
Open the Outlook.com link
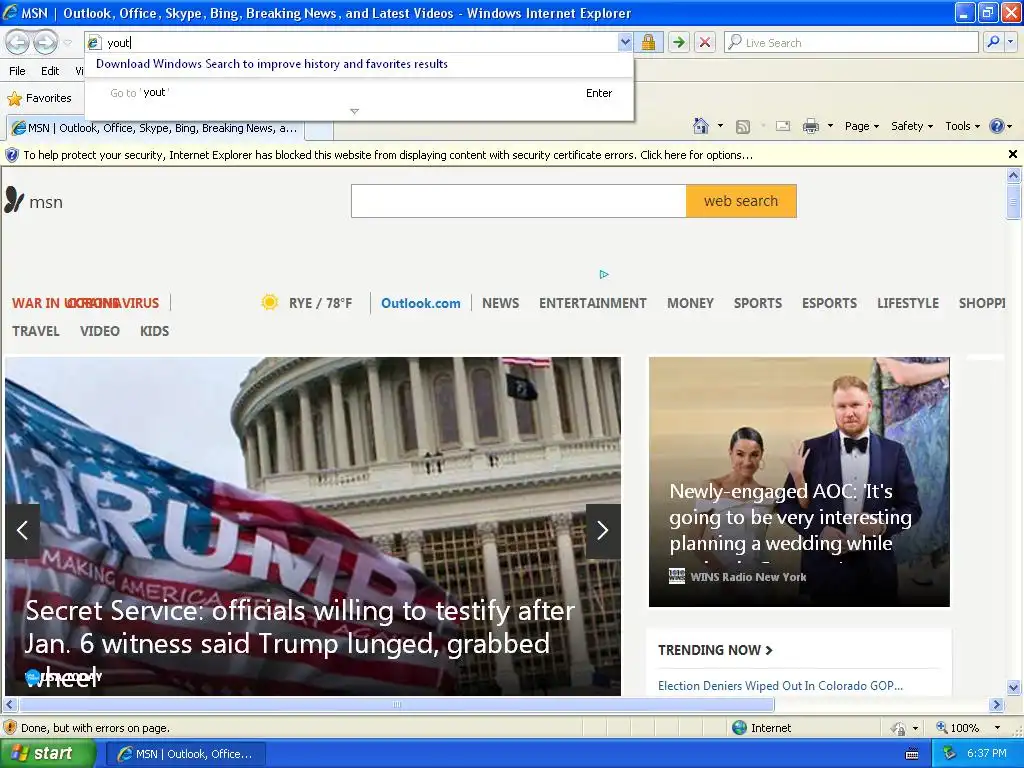[x=421, y=304]
